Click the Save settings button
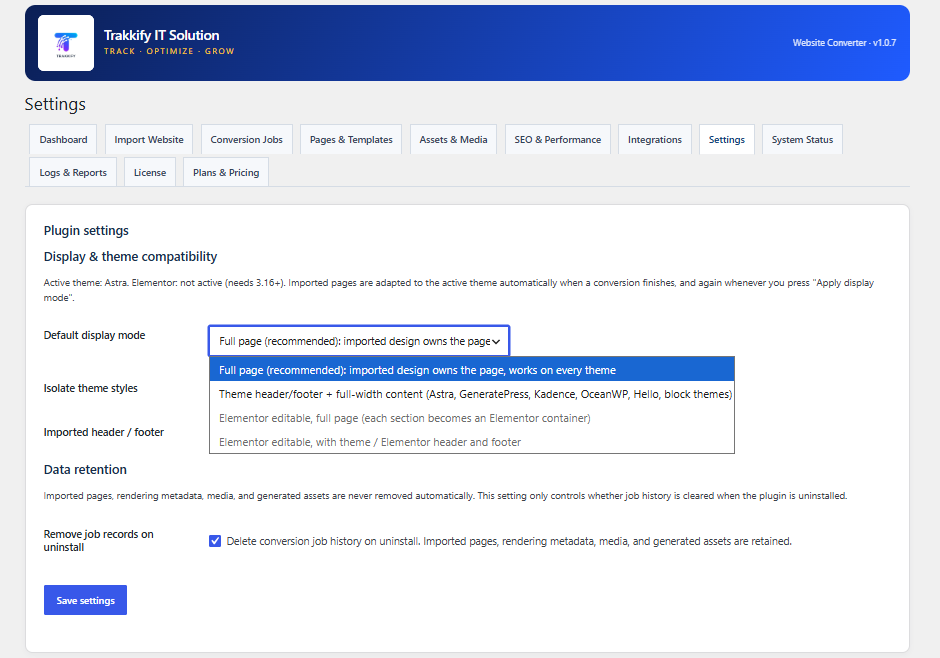Viewport: 940px width, 658px height. pyautogui.click(x=85, y=600)
